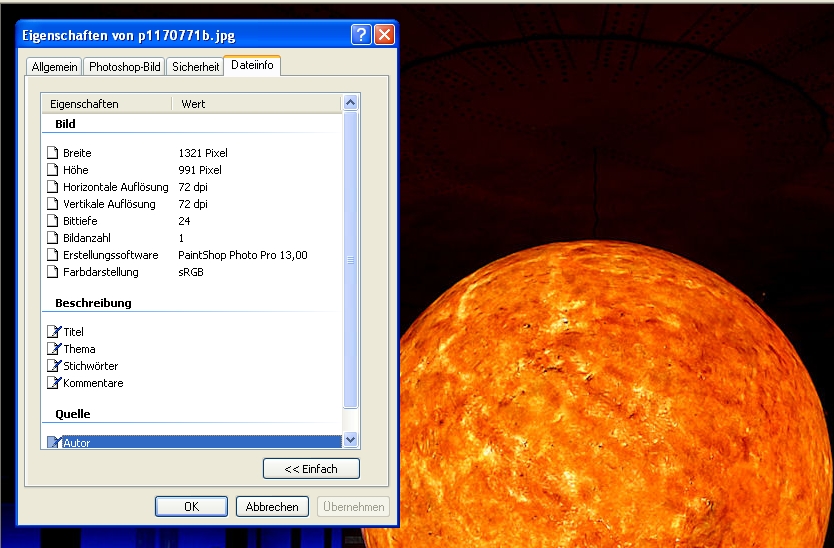Click the dialog title bar Eigenschaften von p1170771b.jpg

point(128,36)
